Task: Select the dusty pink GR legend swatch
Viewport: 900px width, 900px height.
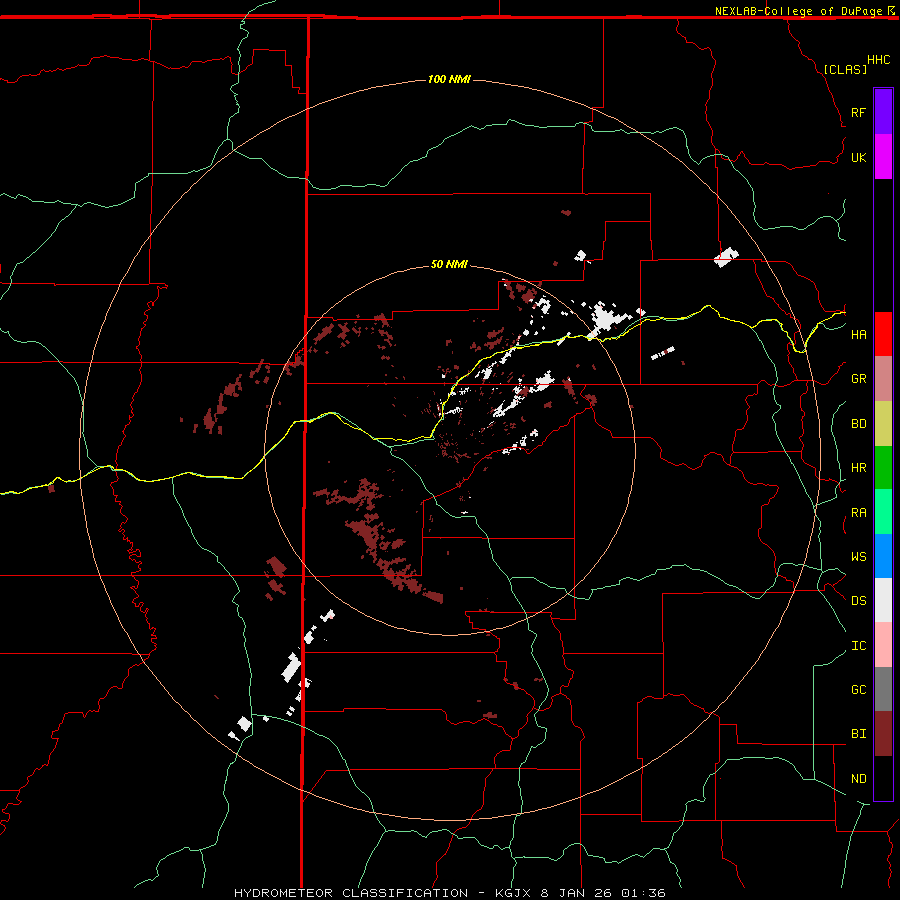Action: tap(883, 378)
